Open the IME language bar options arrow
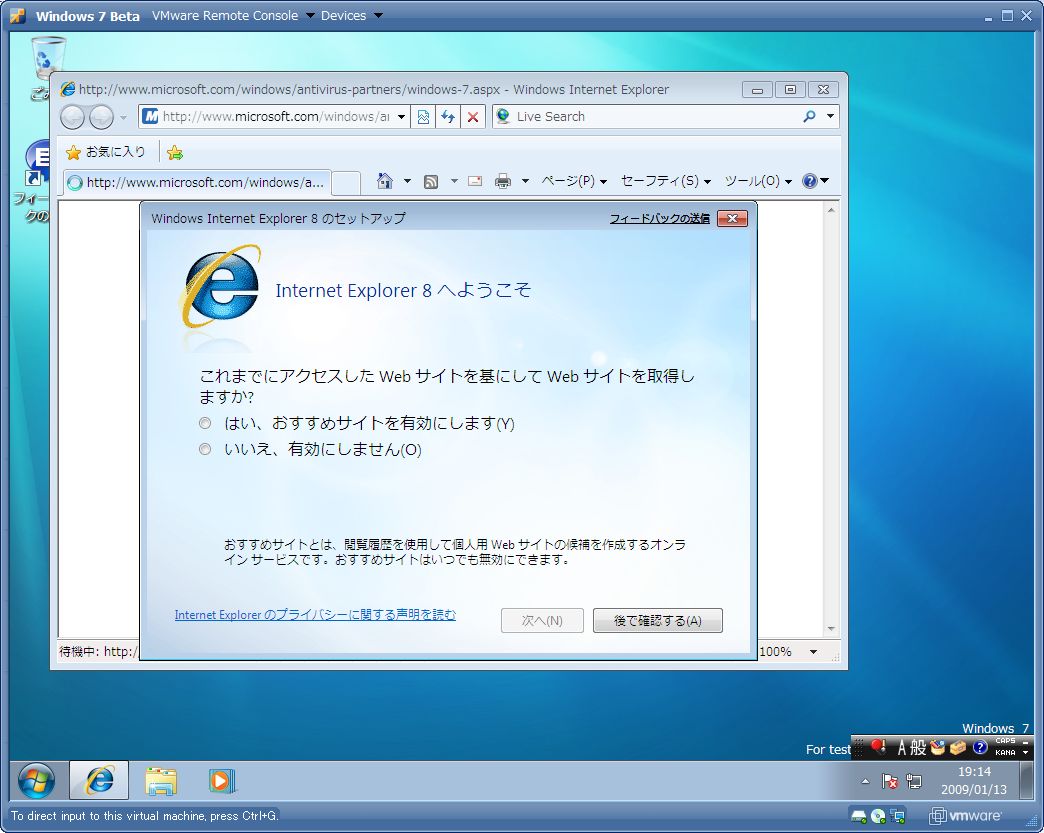1044x833 pixels. [1025, 752]
